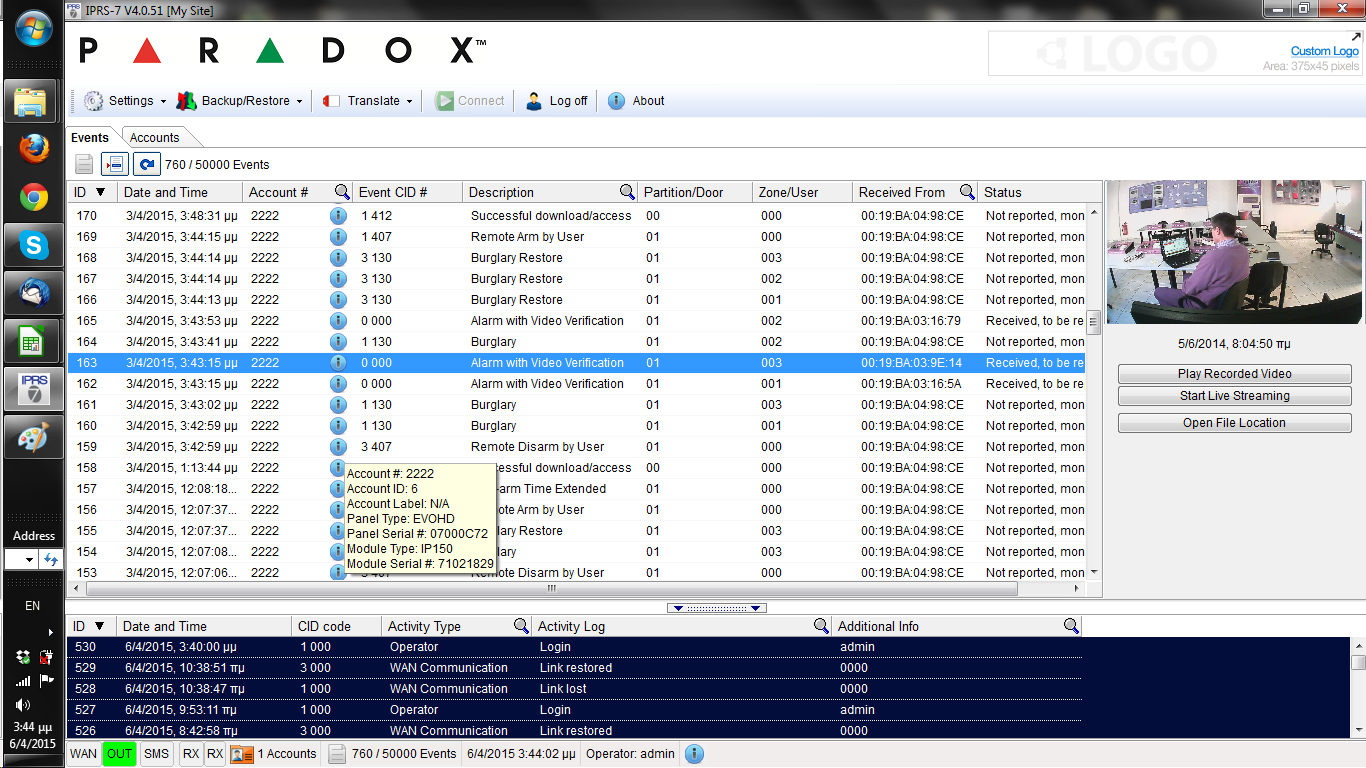Click the Date and Time events column header
1366x768 pixels.
[x=180, y=192]
